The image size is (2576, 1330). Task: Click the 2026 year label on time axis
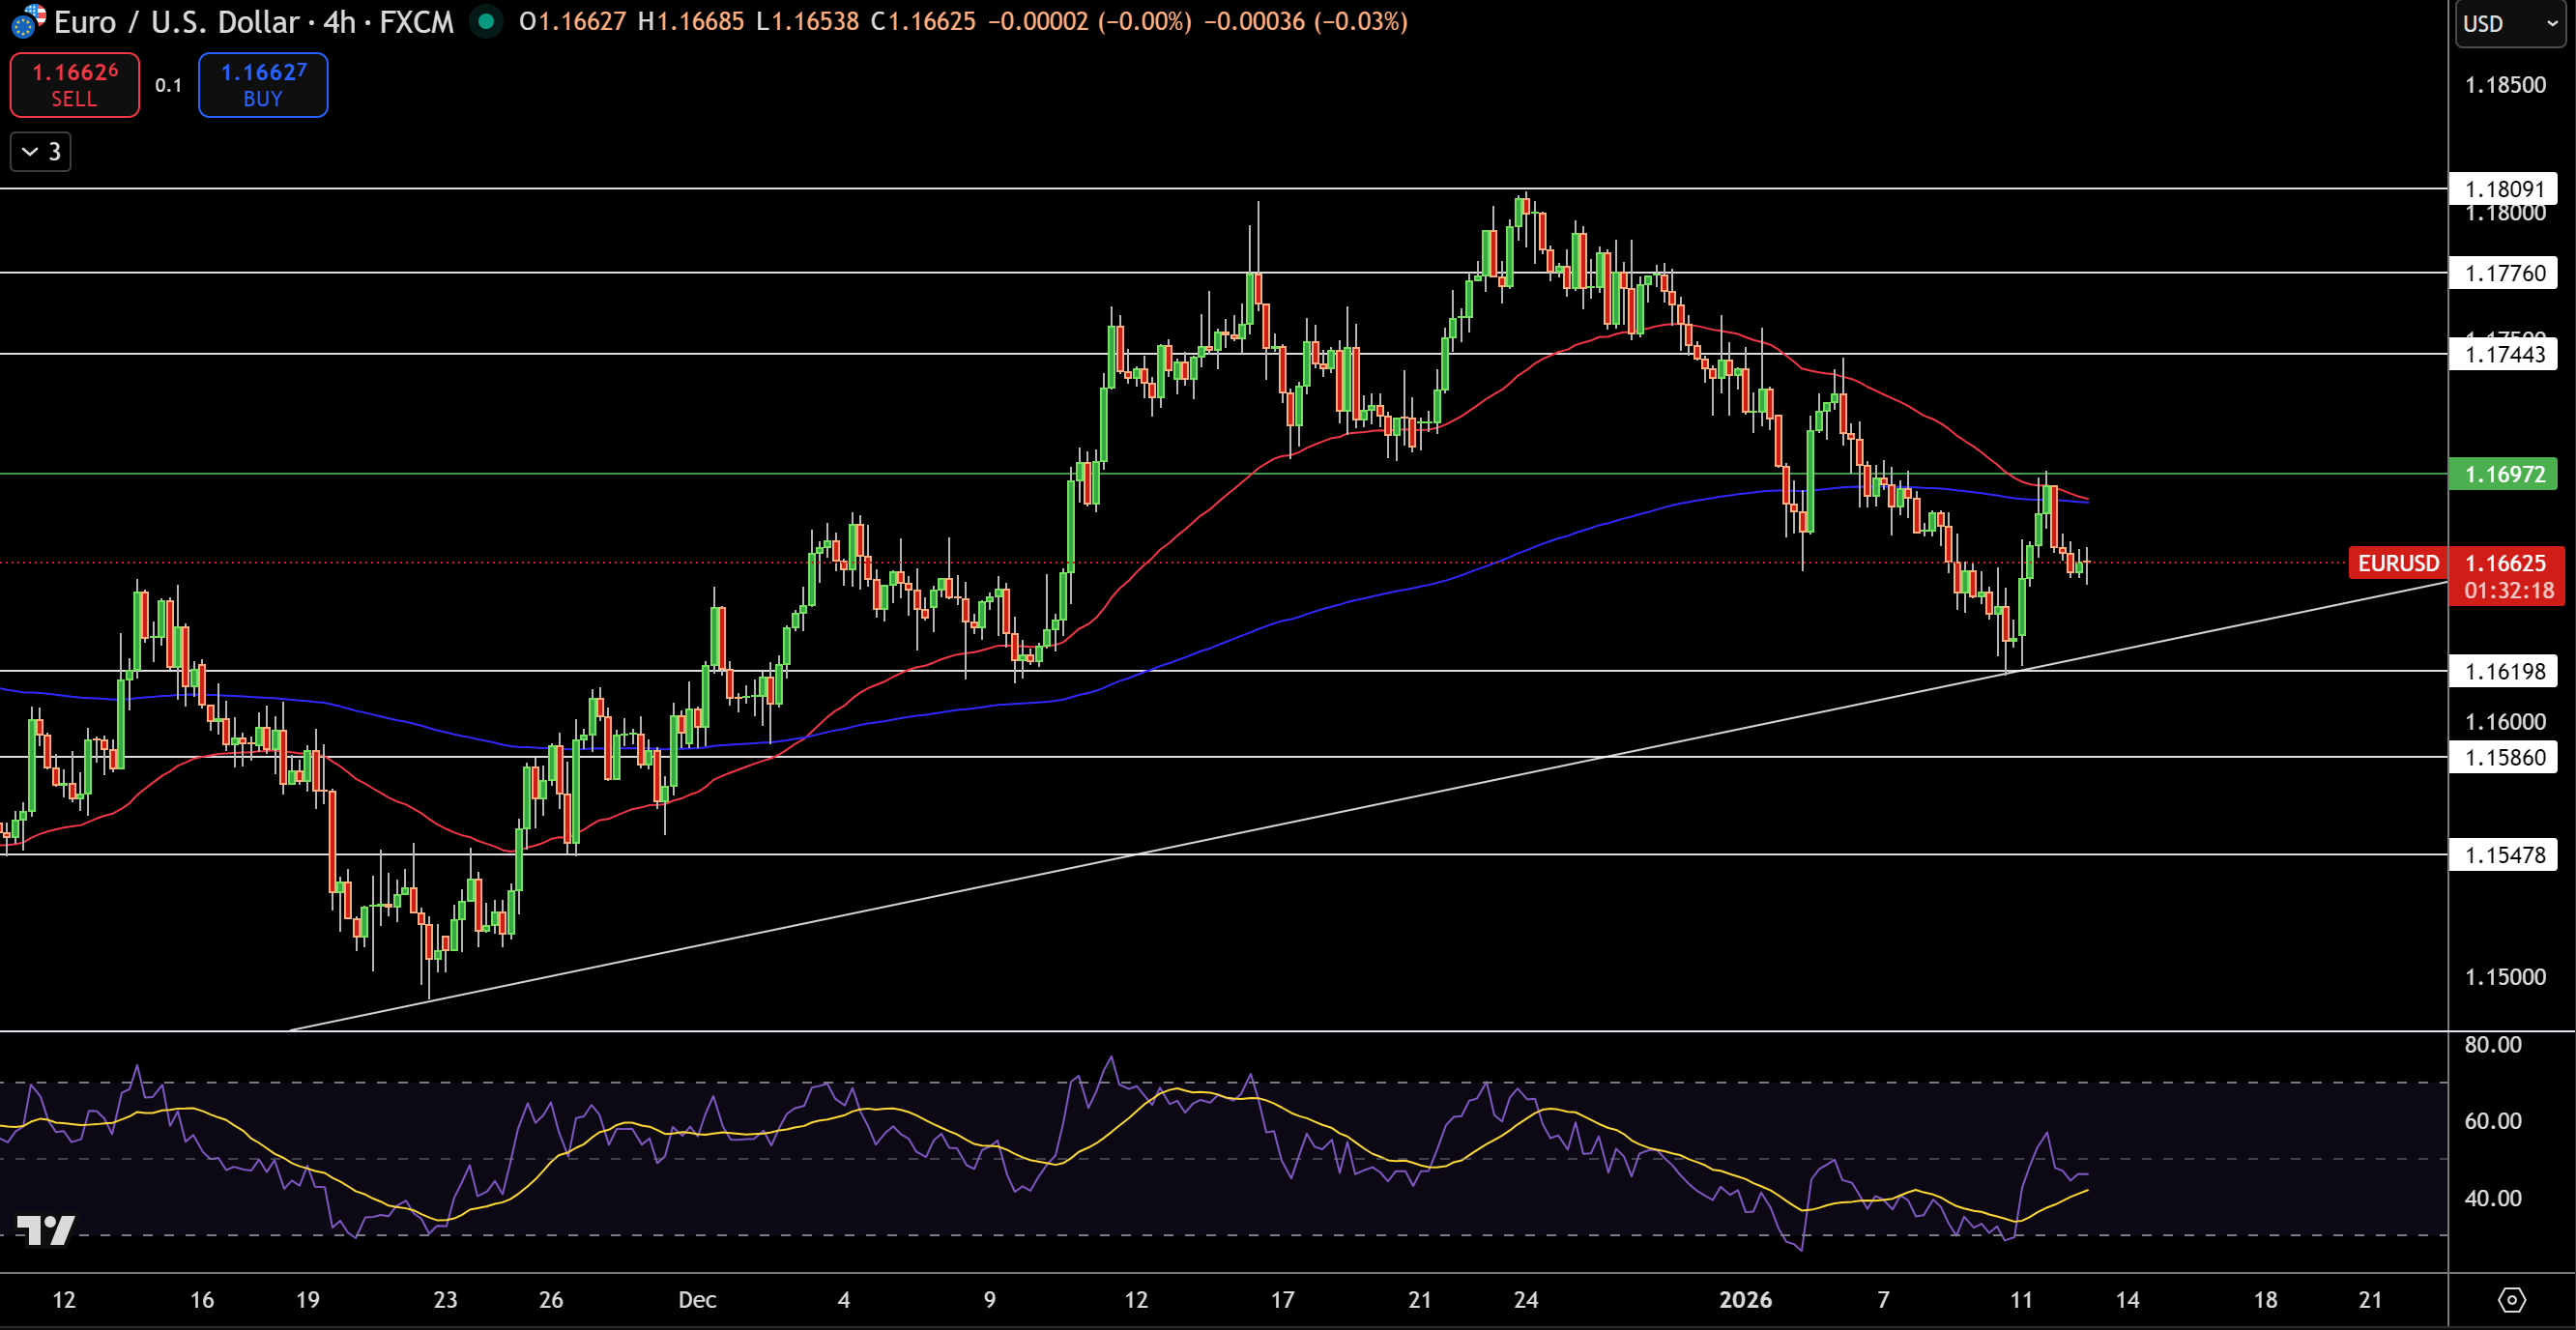pos(1745,1300)
